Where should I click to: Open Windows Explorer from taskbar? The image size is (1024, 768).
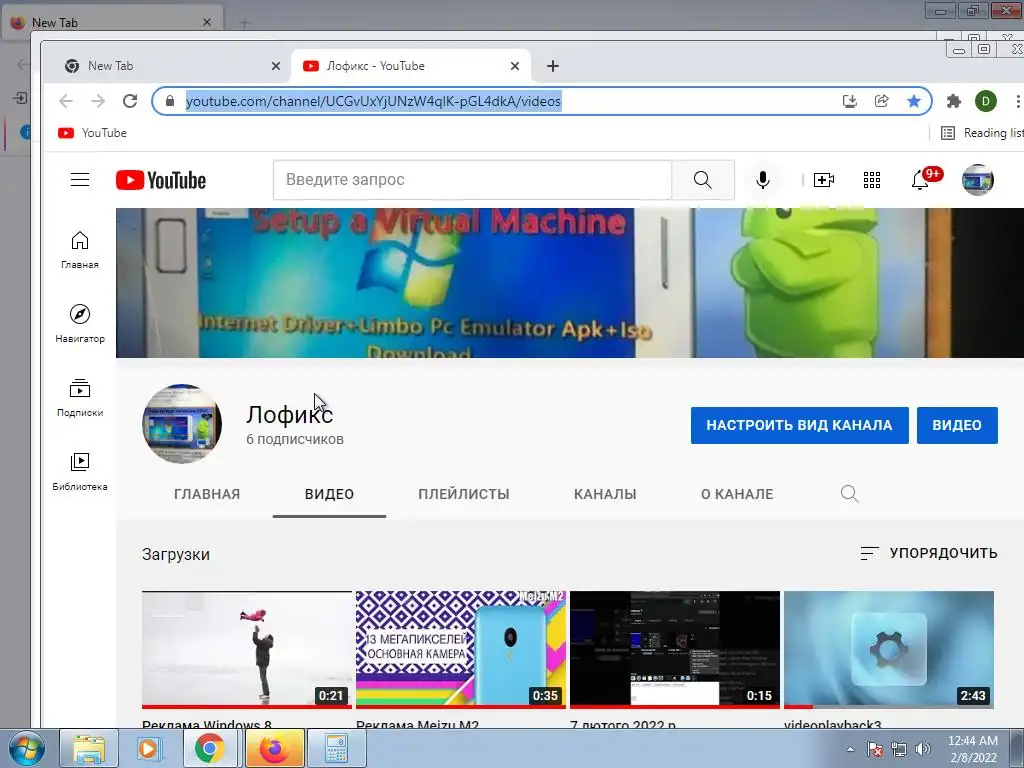pos(89,748)
